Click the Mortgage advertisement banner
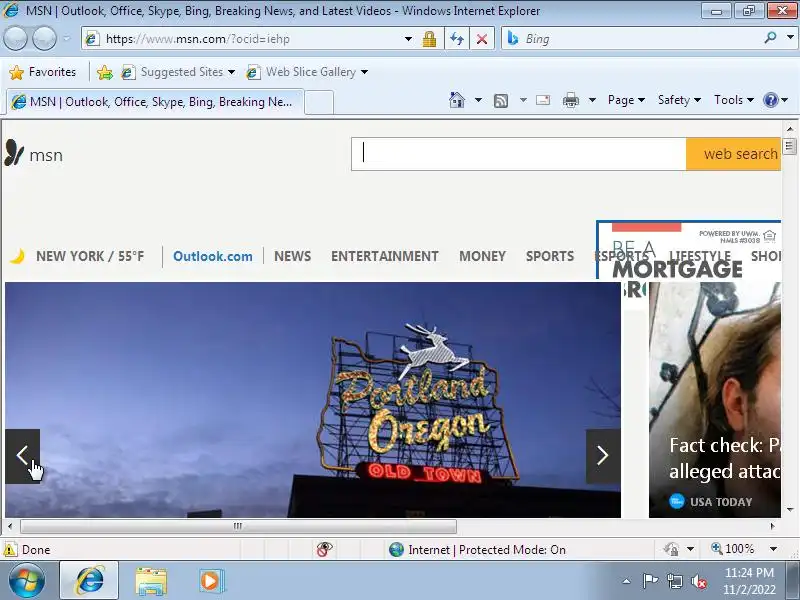The image size is (800, 600). click(688, 250)
